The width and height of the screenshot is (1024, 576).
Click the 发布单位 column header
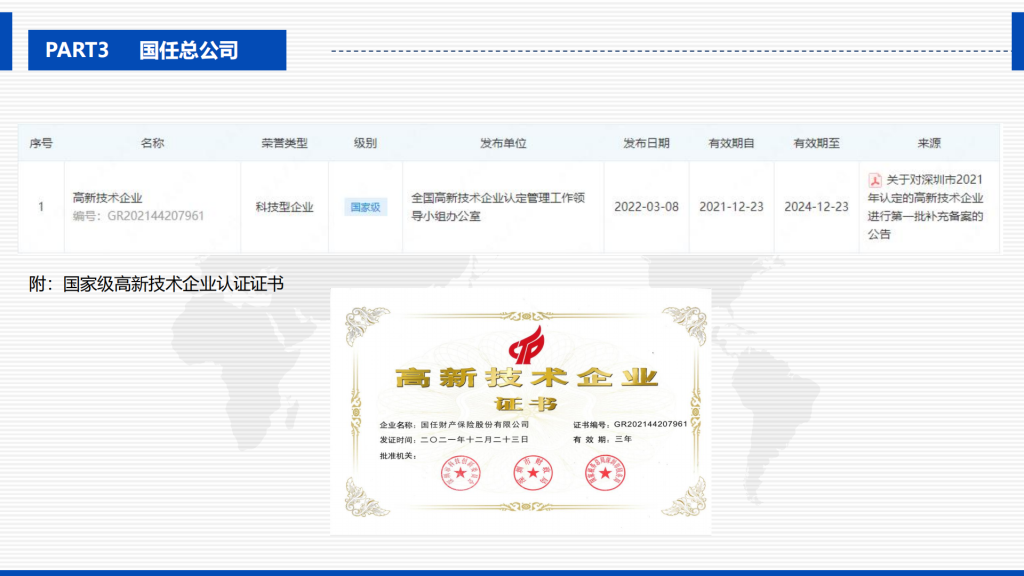click(502, 143)
